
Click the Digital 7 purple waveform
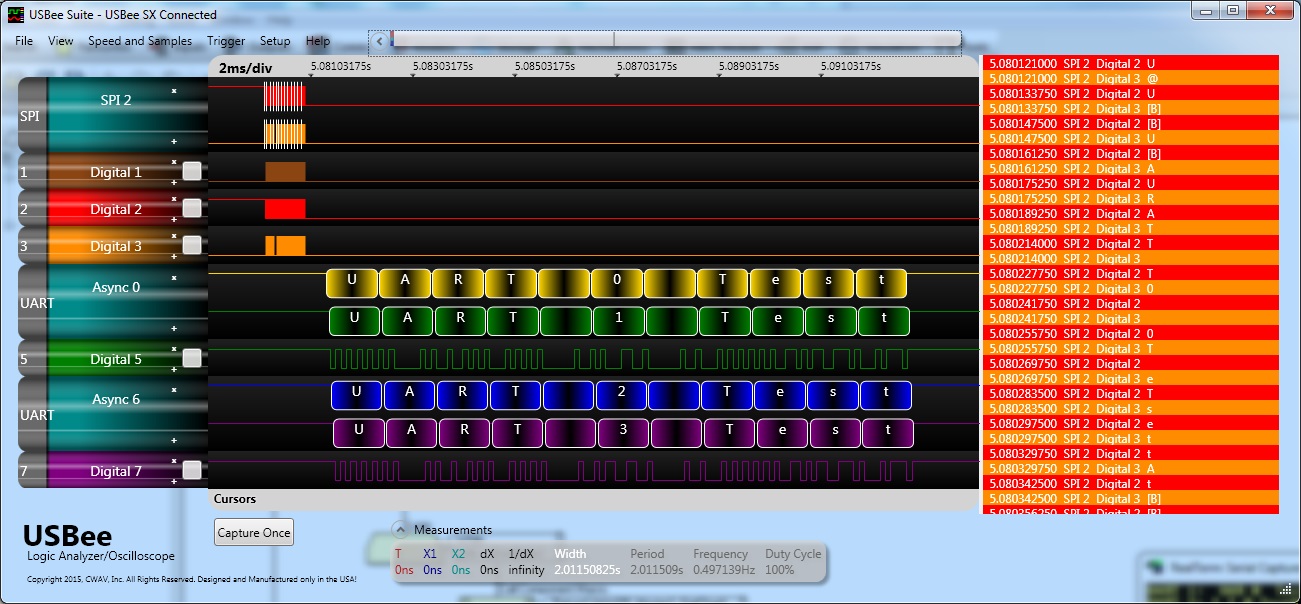[x=624, y=471]
